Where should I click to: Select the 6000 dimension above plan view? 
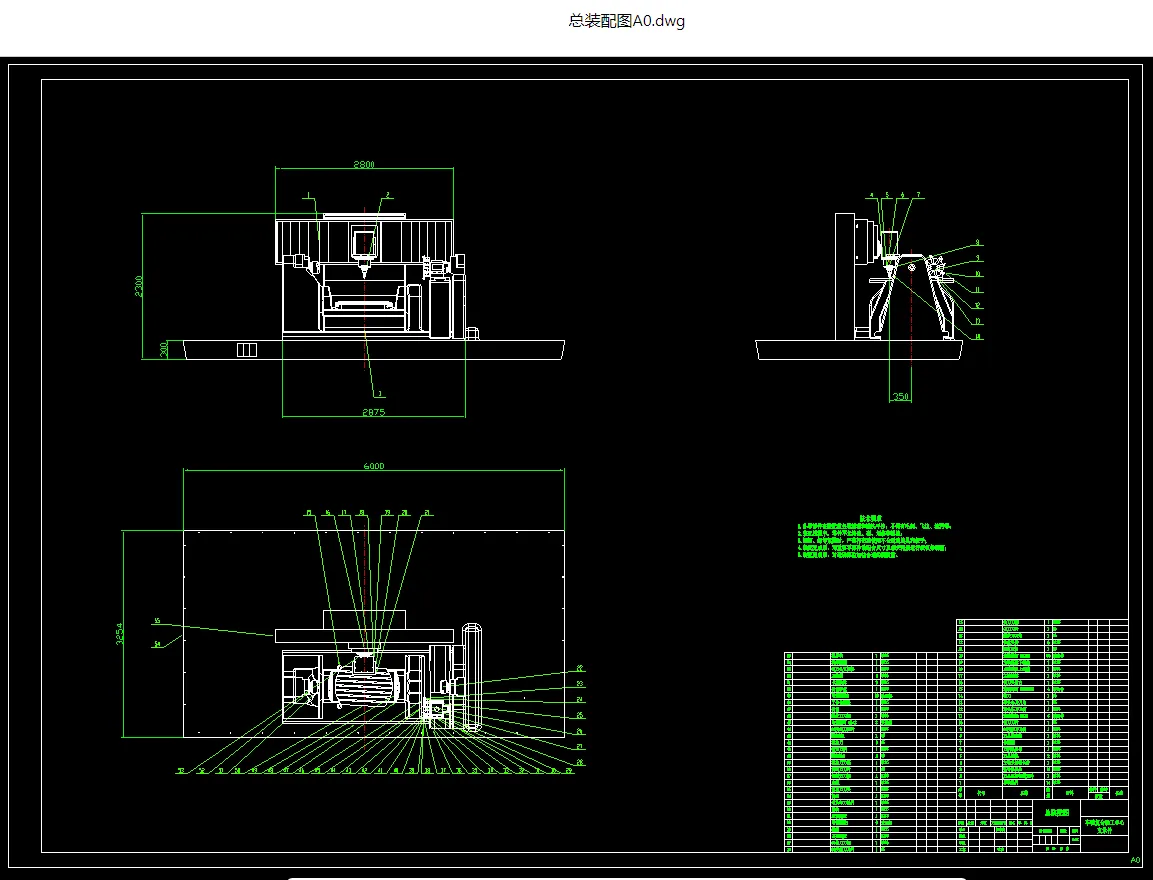click(374, 466)
